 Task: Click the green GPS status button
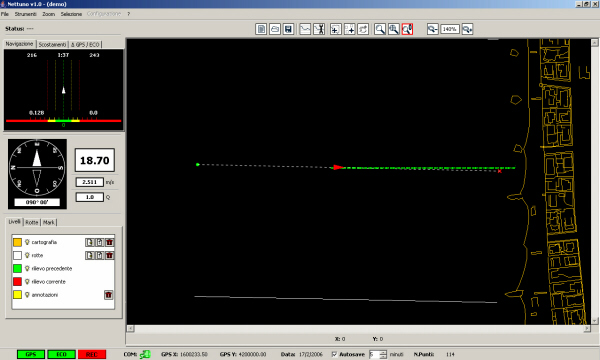tap(31, 354)
